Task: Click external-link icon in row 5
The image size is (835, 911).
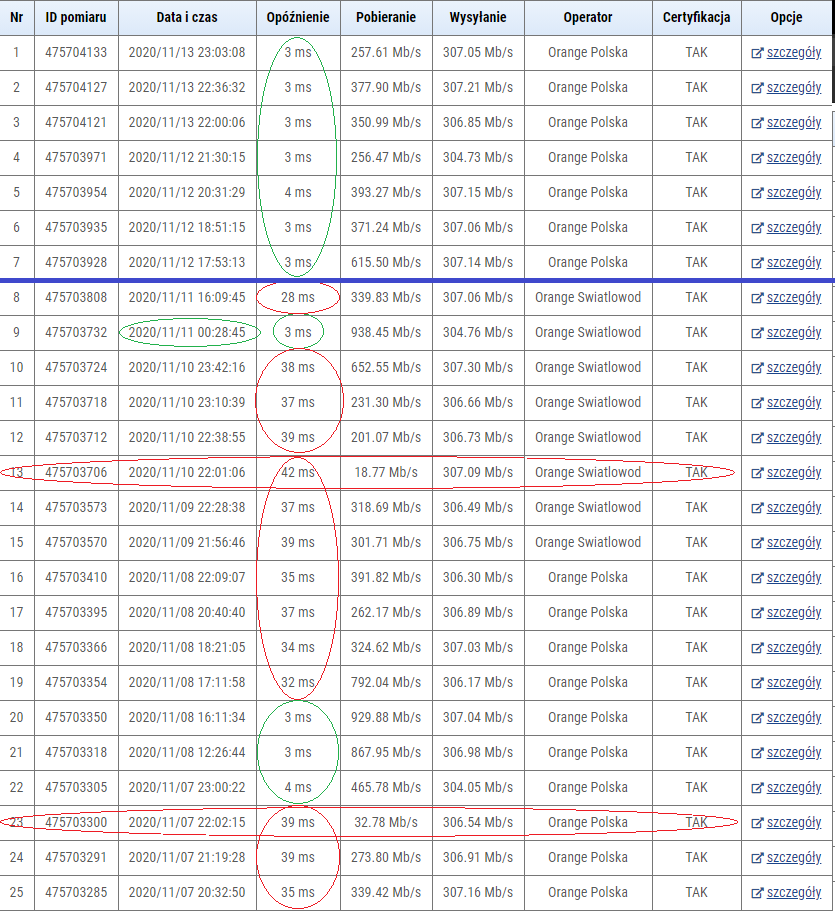Action: (757, 193)
